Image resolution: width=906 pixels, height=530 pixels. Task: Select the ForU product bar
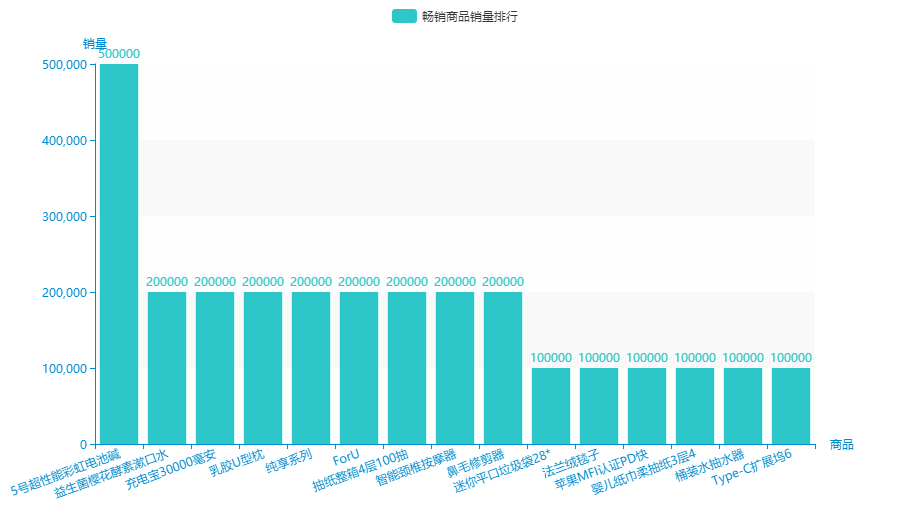click(x=359, y=368)
